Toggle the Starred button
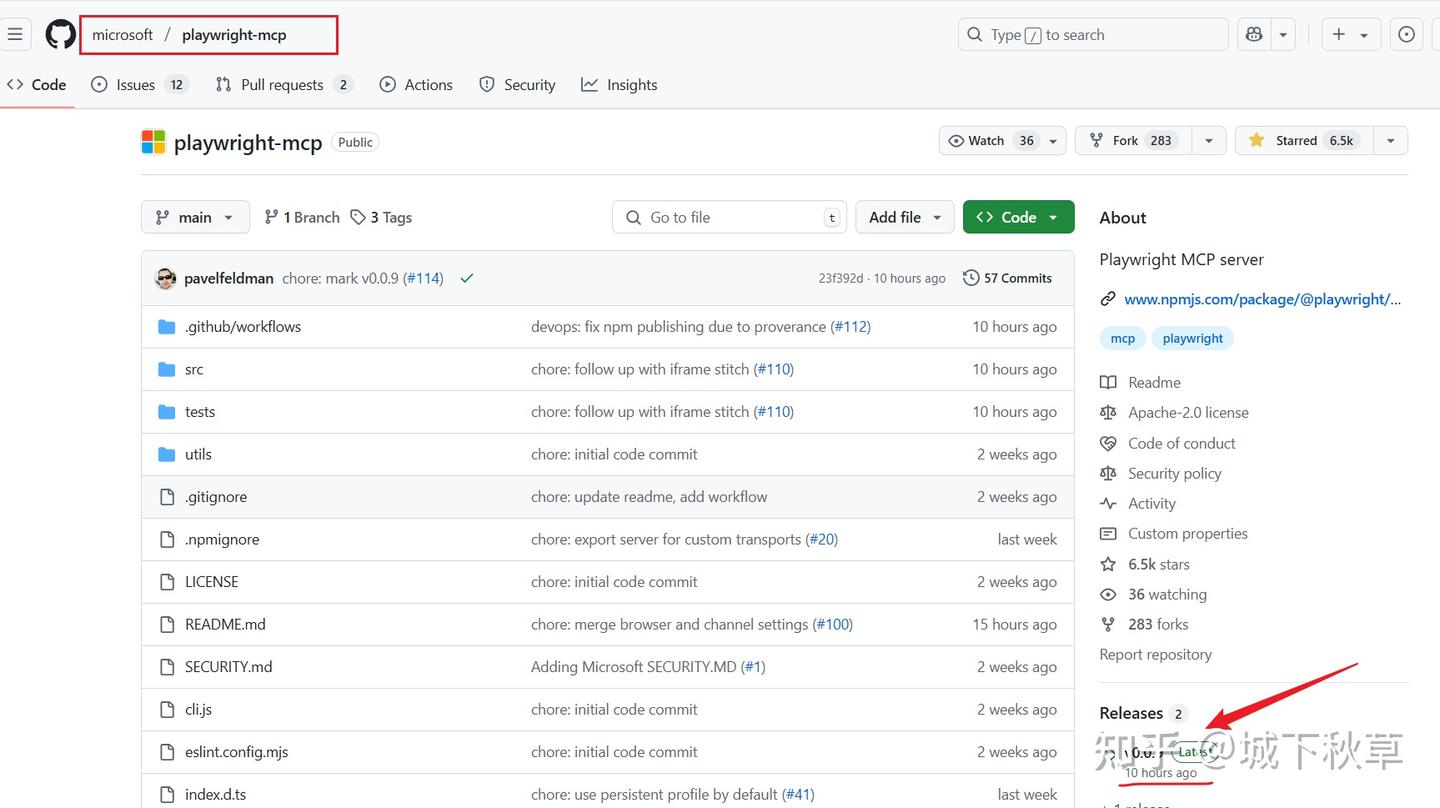This screenshot has width=1440, height=808. 1304,141
